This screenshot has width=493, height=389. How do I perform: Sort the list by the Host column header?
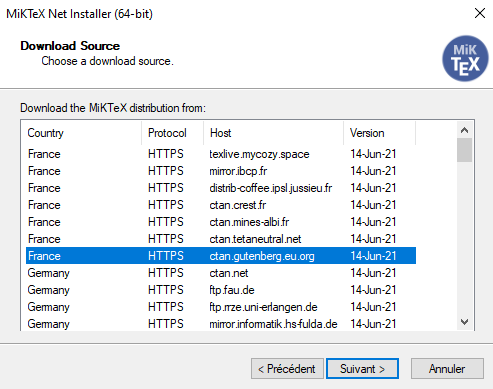tap(273, 133)
